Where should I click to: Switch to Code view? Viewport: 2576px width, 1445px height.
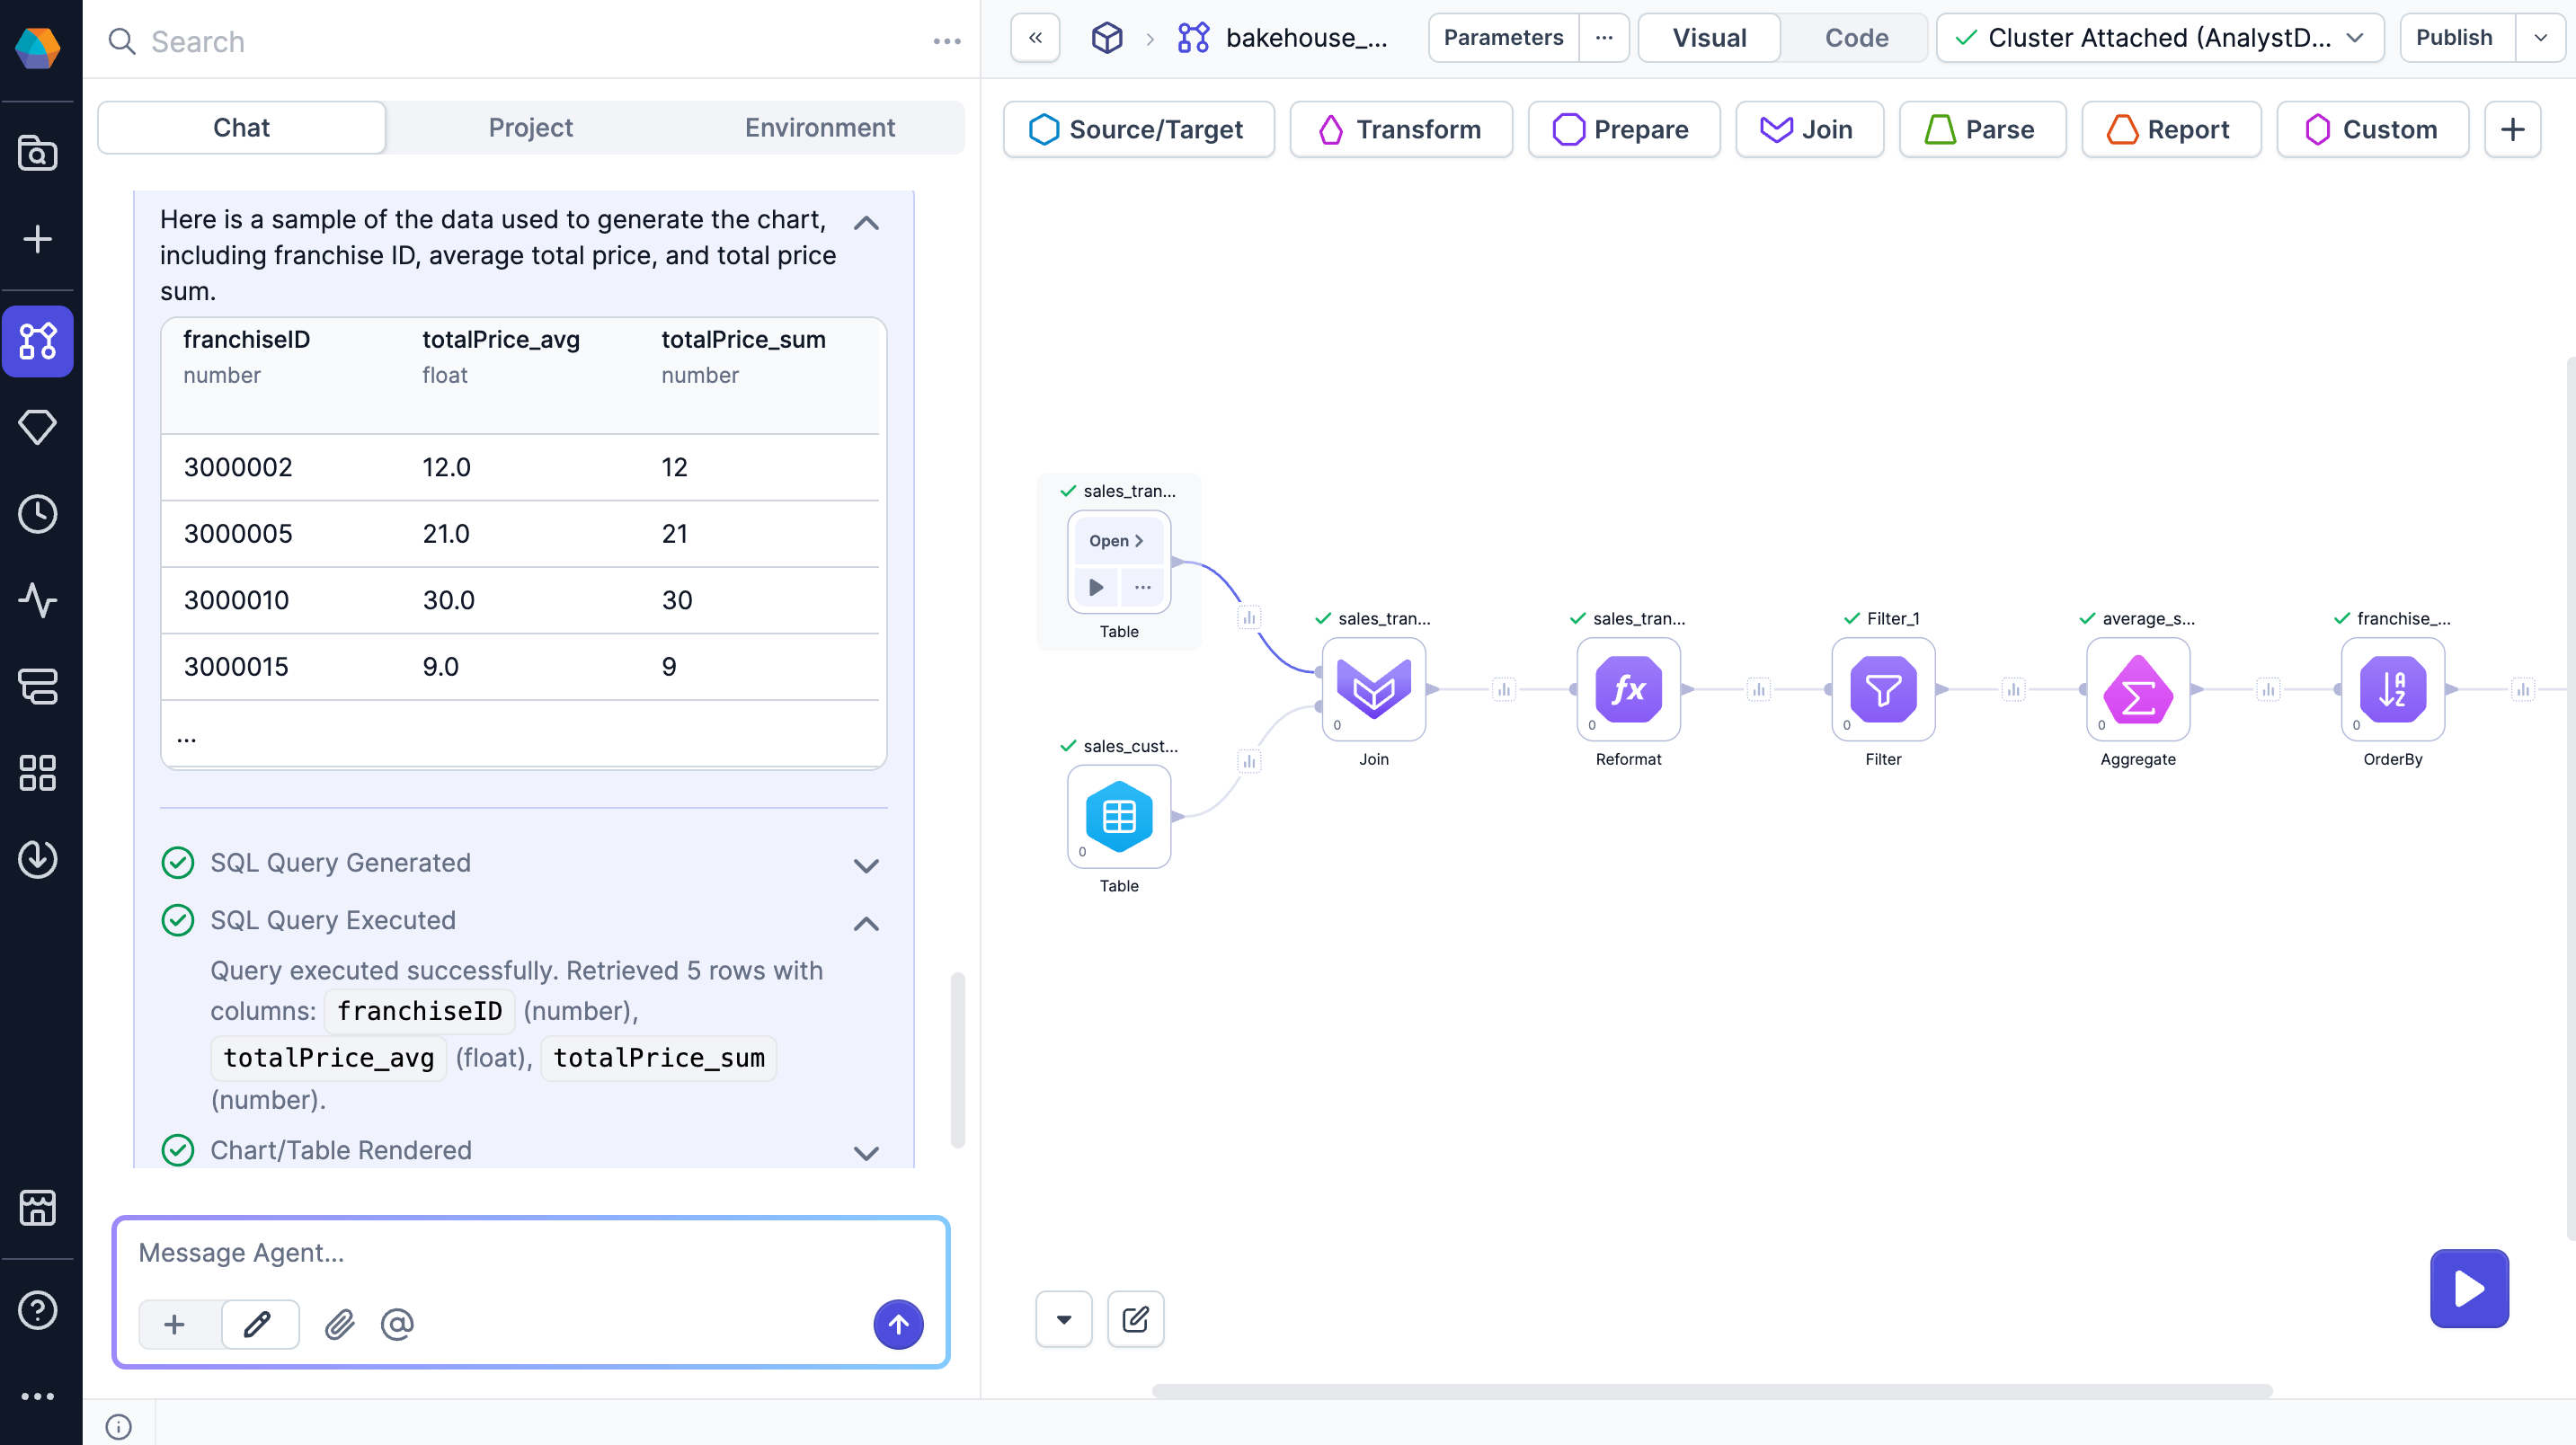click(1855, 38)
